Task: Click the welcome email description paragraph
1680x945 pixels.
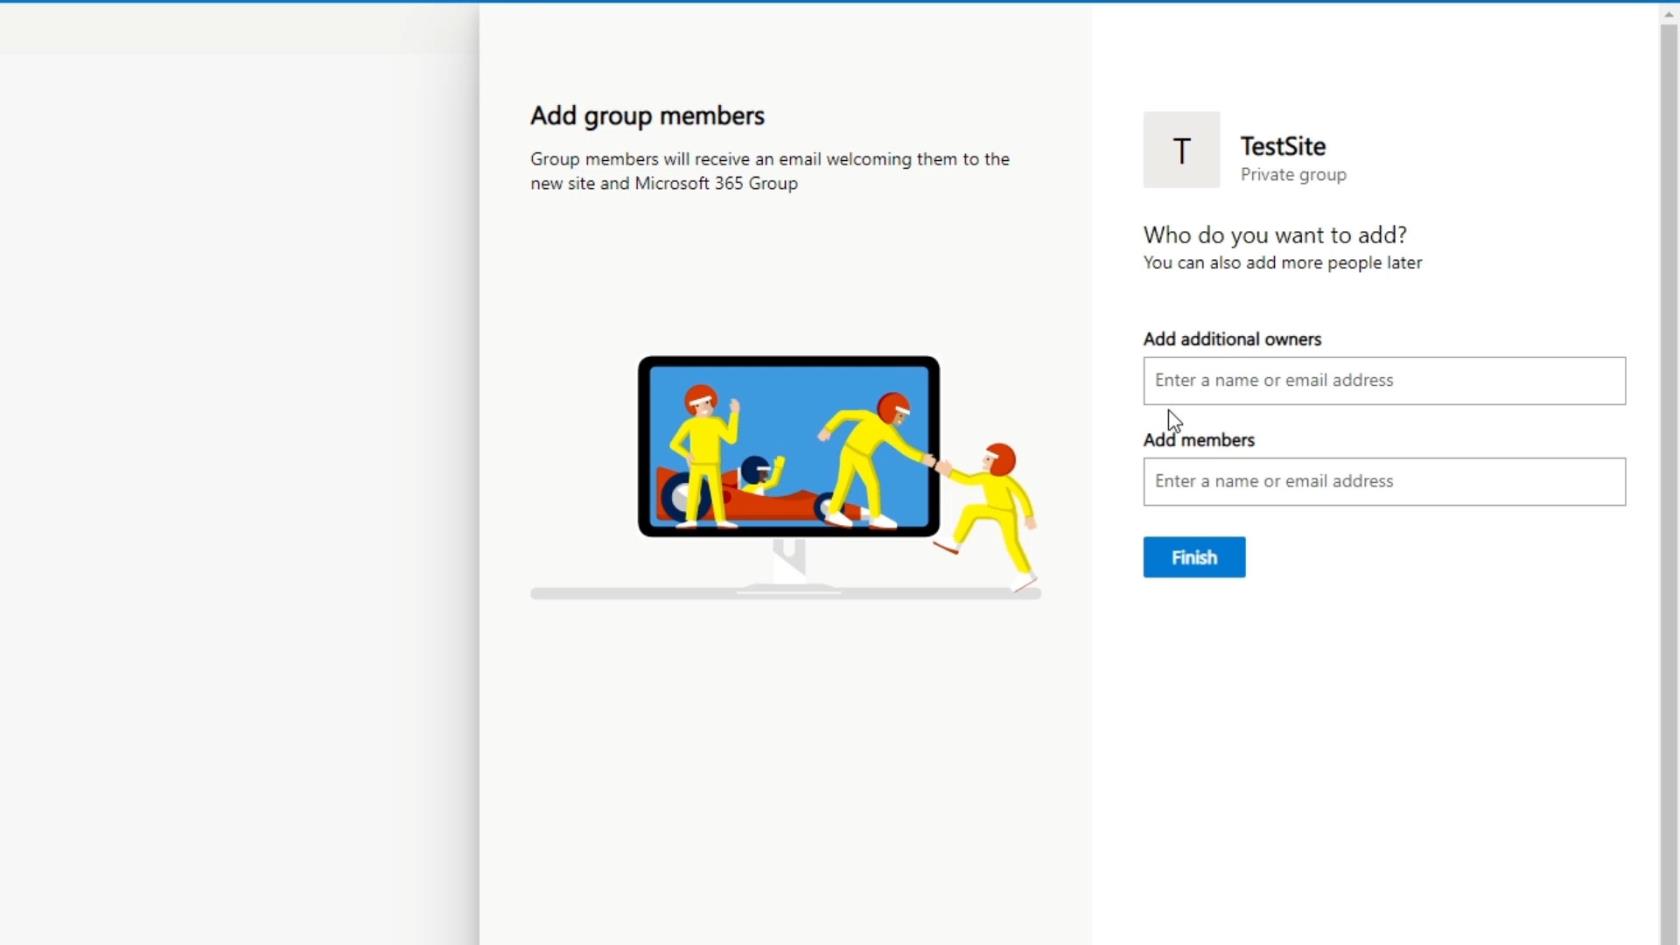Action: 770,171
